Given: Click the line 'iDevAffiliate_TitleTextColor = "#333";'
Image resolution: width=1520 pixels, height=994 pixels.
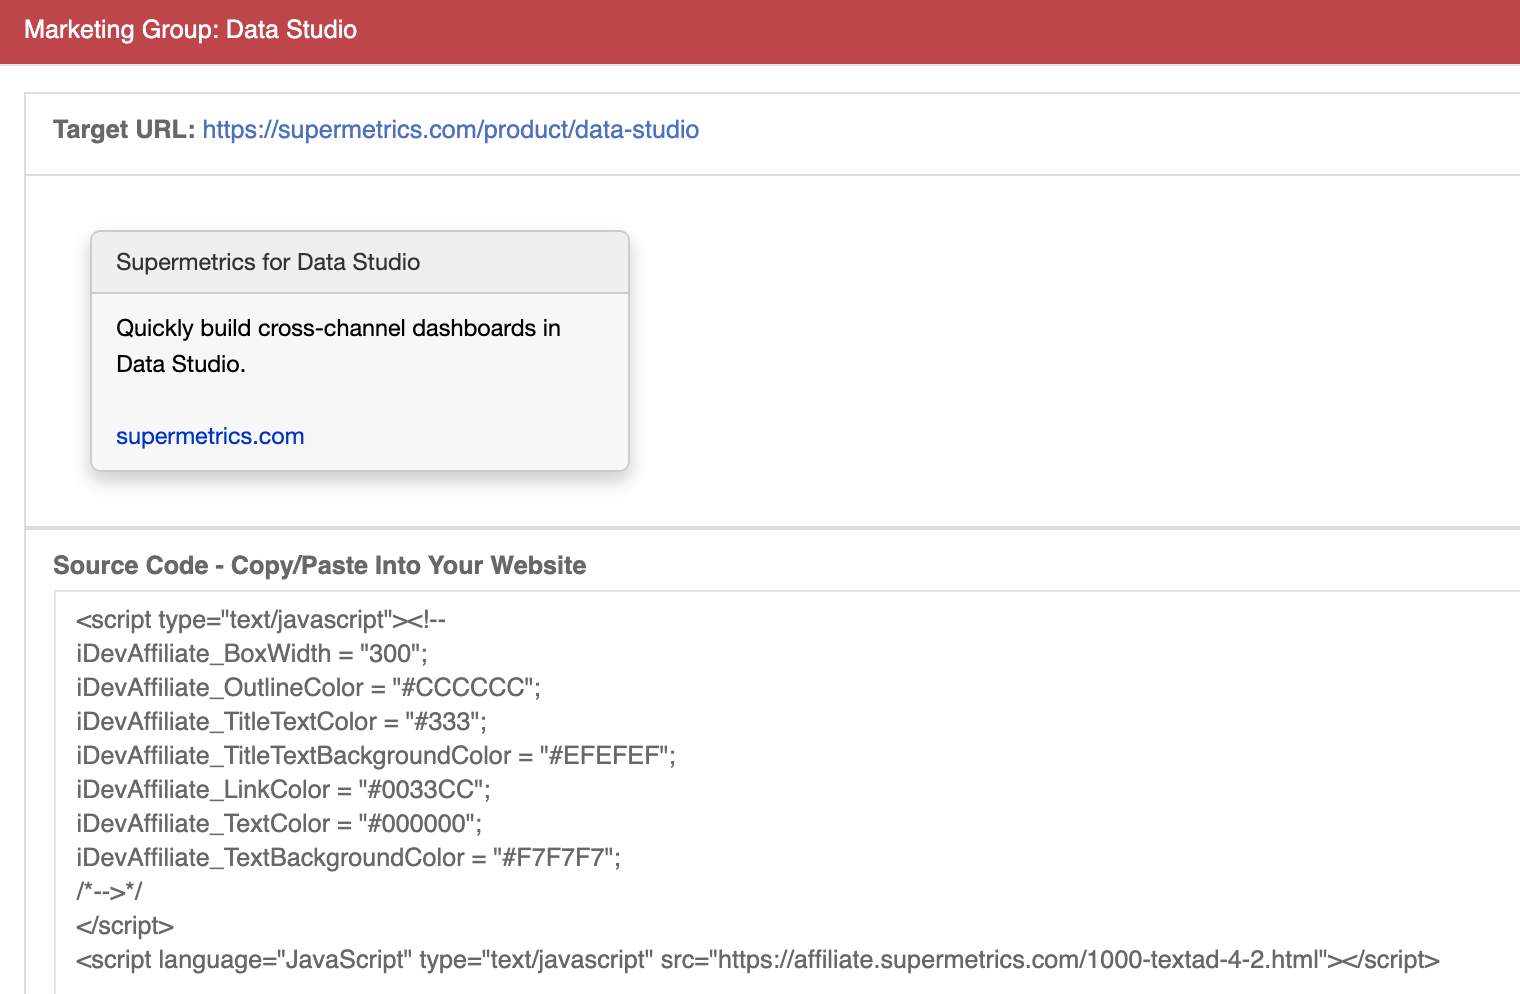Looking at the screenshot, I should [281, 722].
